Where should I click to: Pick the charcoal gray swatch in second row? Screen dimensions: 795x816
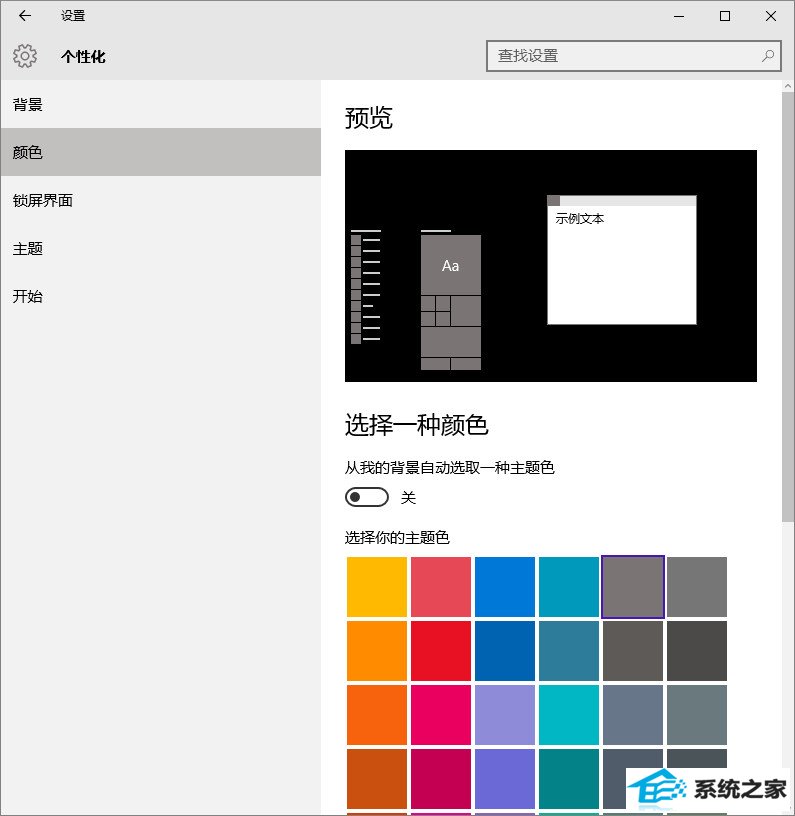pos(697,651)
